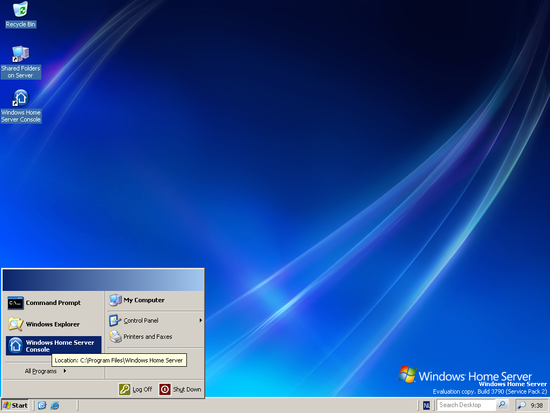Launch Command Prompt from Start menu

point(53,303)
